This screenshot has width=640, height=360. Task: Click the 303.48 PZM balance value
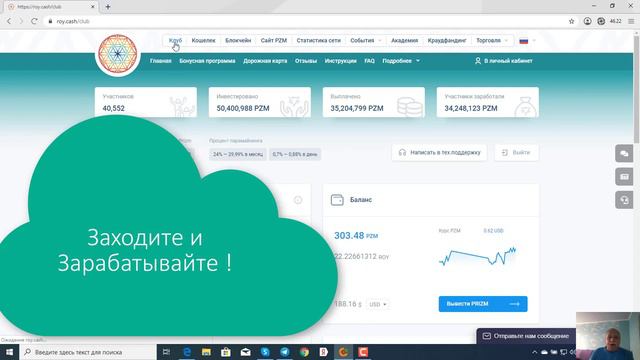(x=356, y=236)
